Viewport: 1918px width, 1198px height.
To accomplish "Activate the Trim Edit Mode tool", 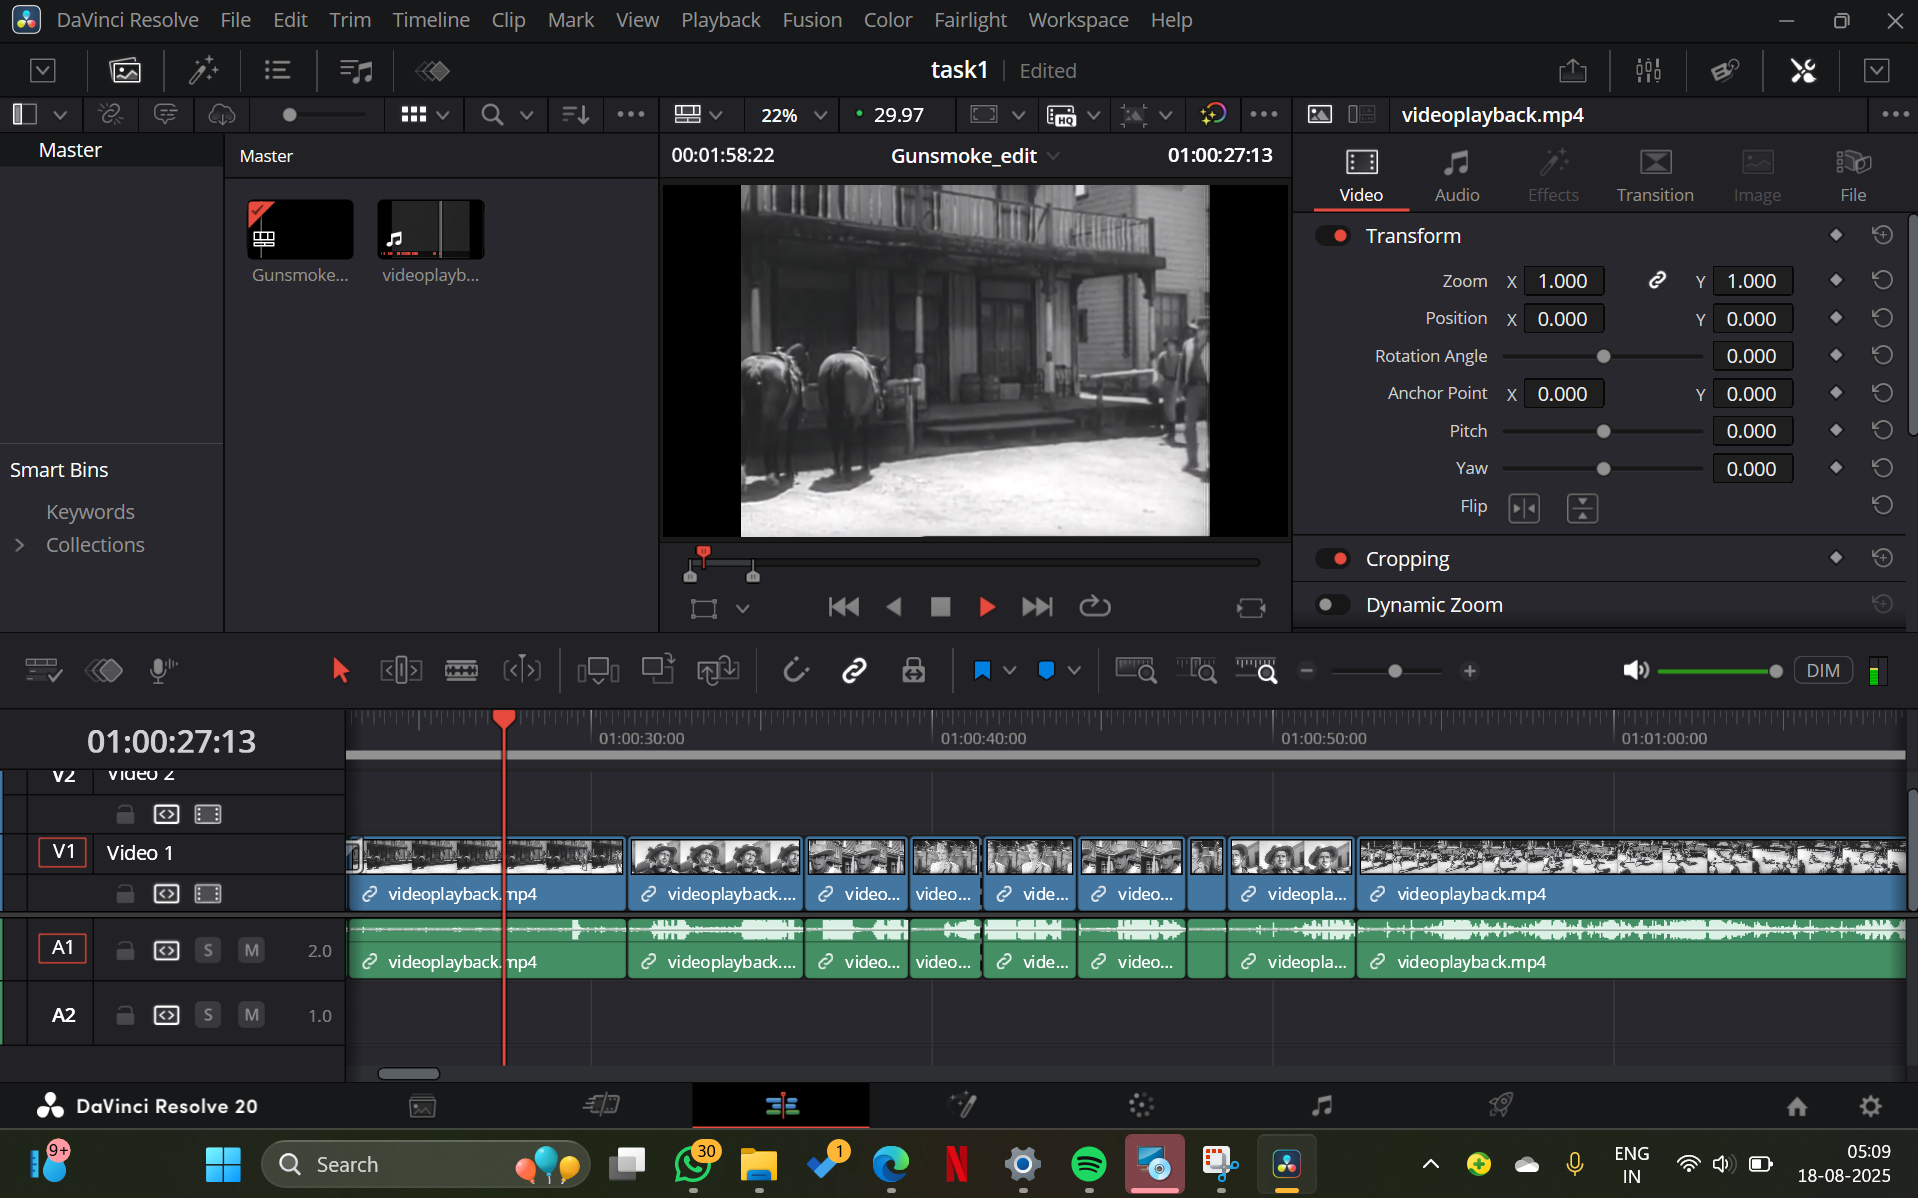I will pos(401,670).
